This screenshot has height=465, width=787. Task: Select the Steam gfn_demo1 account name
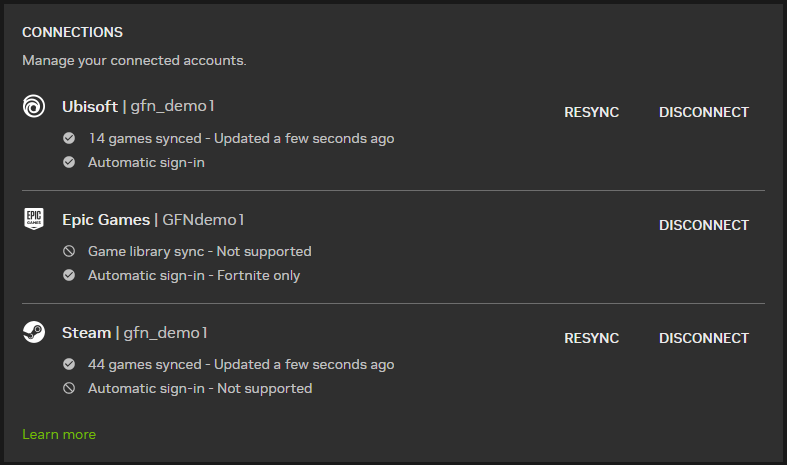166,332
